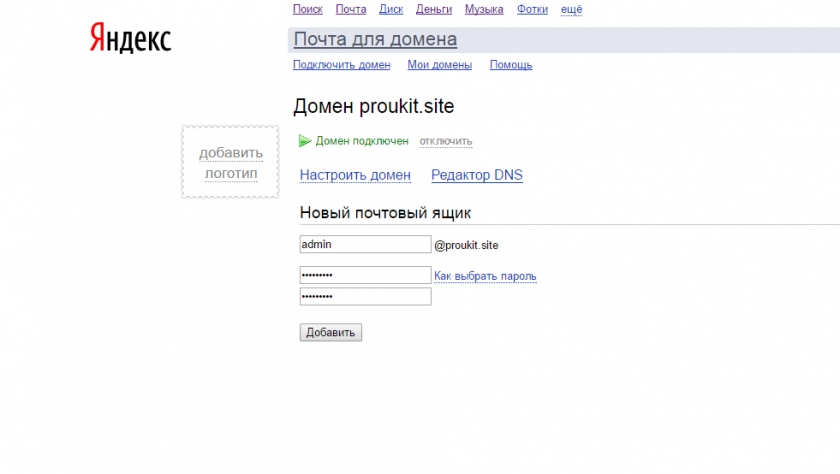Click the добавить логотип placeholder box
Viewport: 840px width, 474px height.
(x=230, y=162)
